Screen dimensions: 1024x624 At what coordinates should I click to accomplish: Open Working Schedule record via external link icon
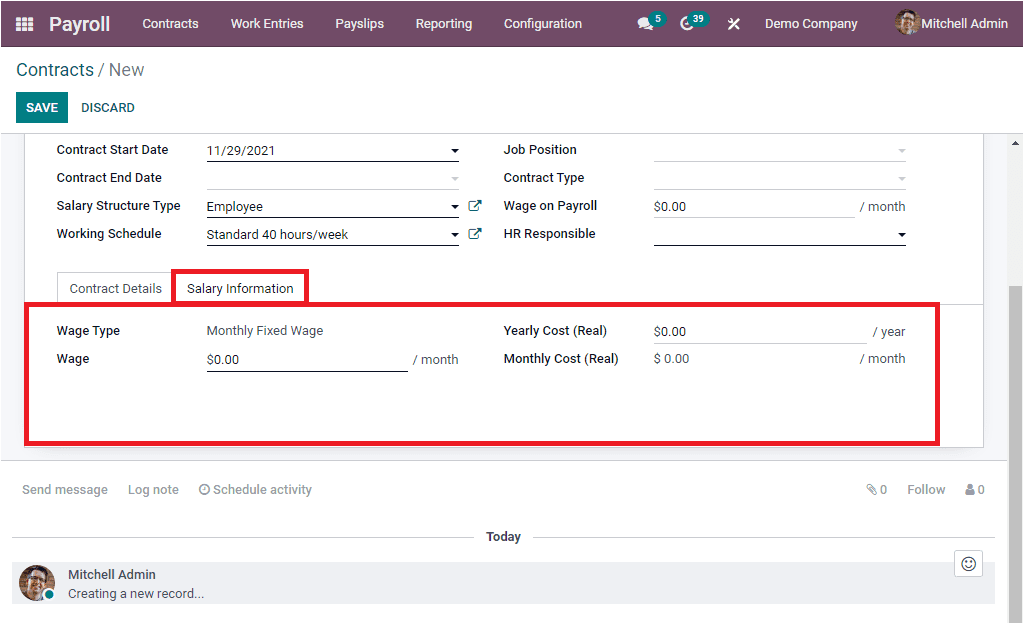[475, 233]
